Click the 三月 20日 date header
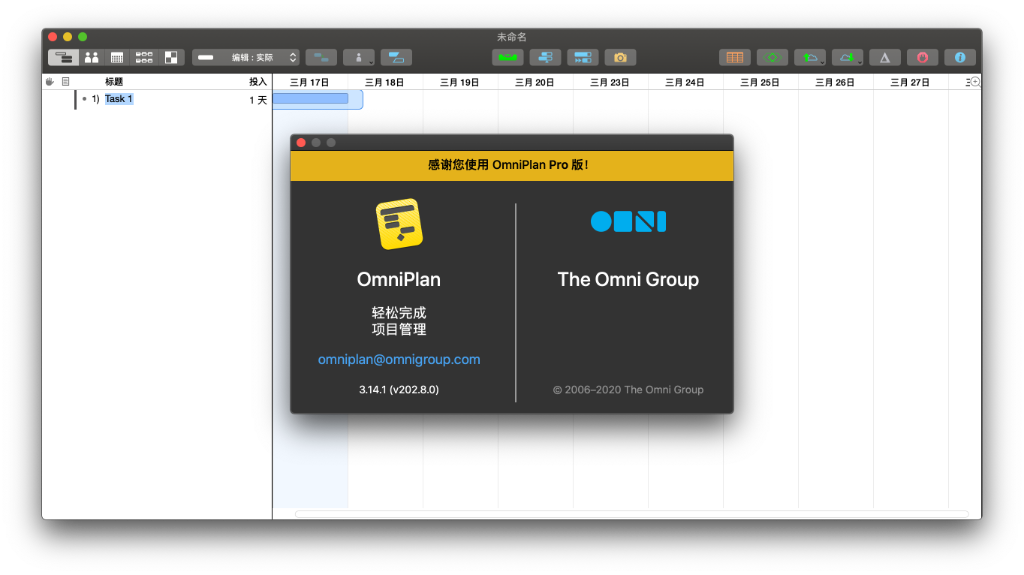Viewport: 1024px width, 575px height. click(535, 82)
